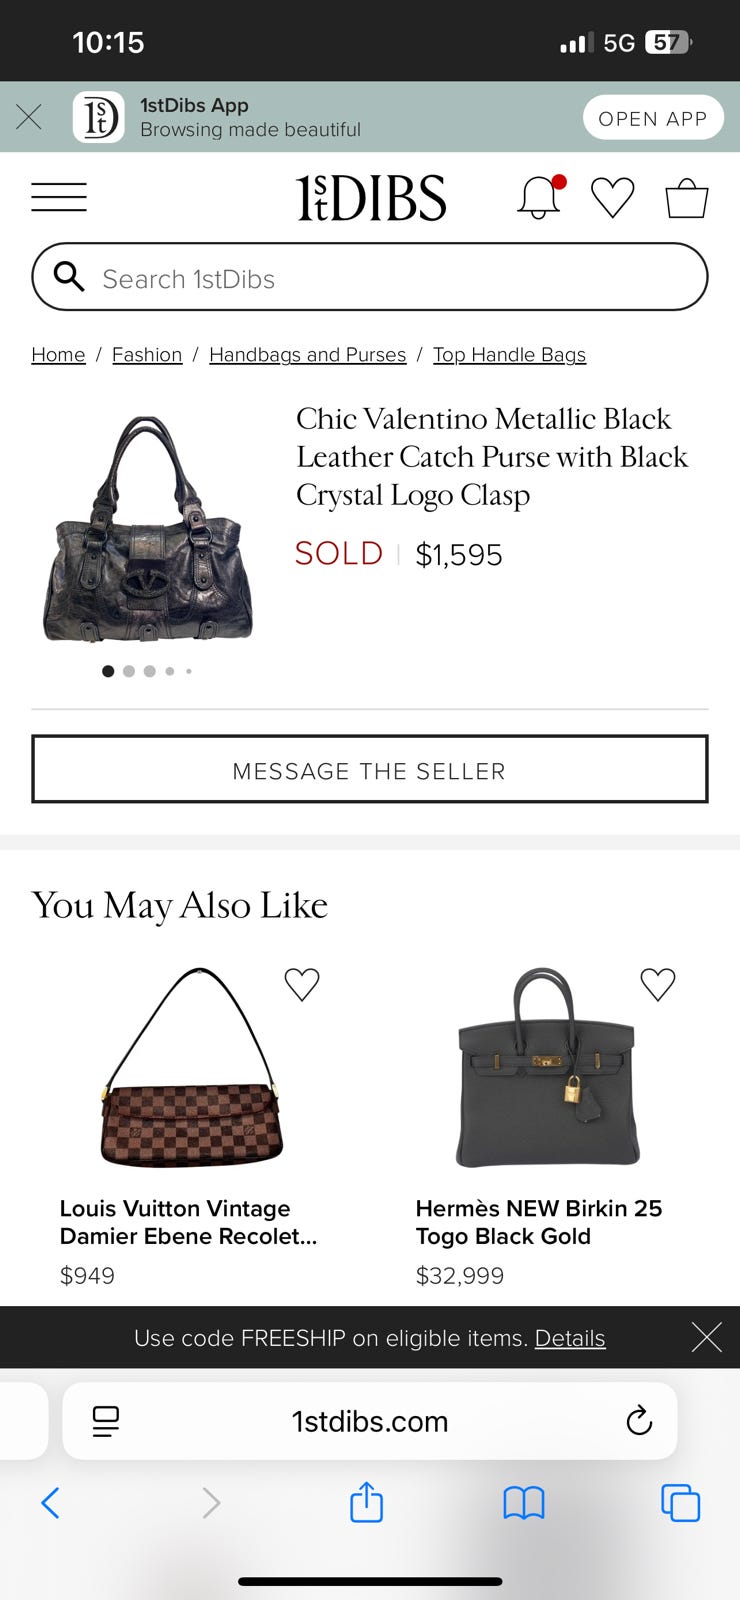
Task: Open Safari page settings menu
Action: [106, 1420]
